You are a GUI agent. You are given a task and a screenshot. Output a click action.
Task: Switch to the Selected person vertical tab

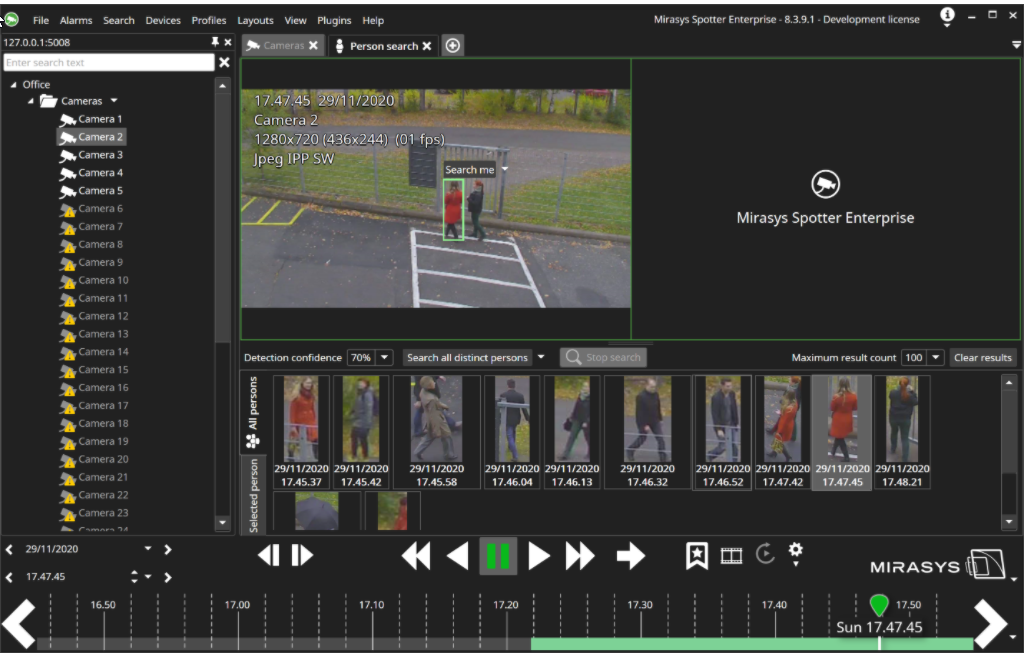point(253,495)
